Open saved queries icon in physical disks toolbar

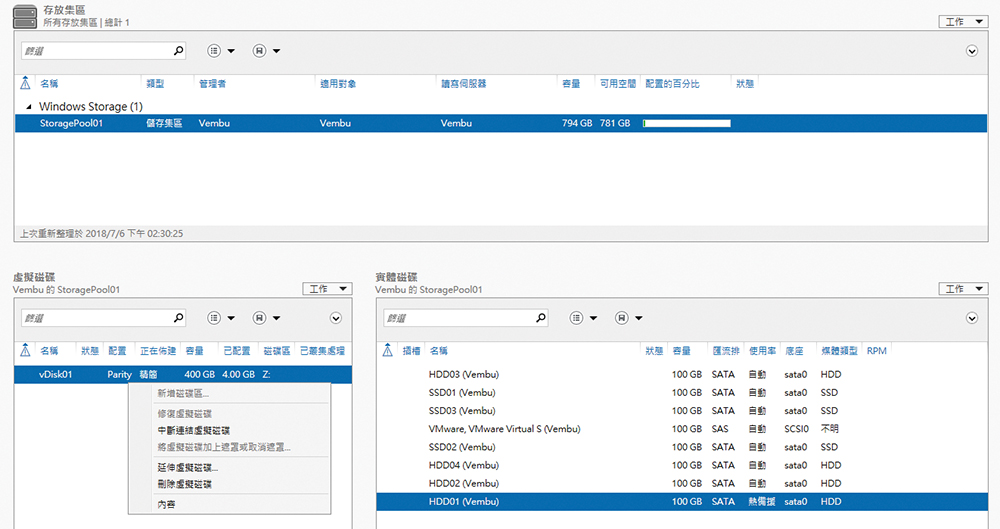coord(622,318)
